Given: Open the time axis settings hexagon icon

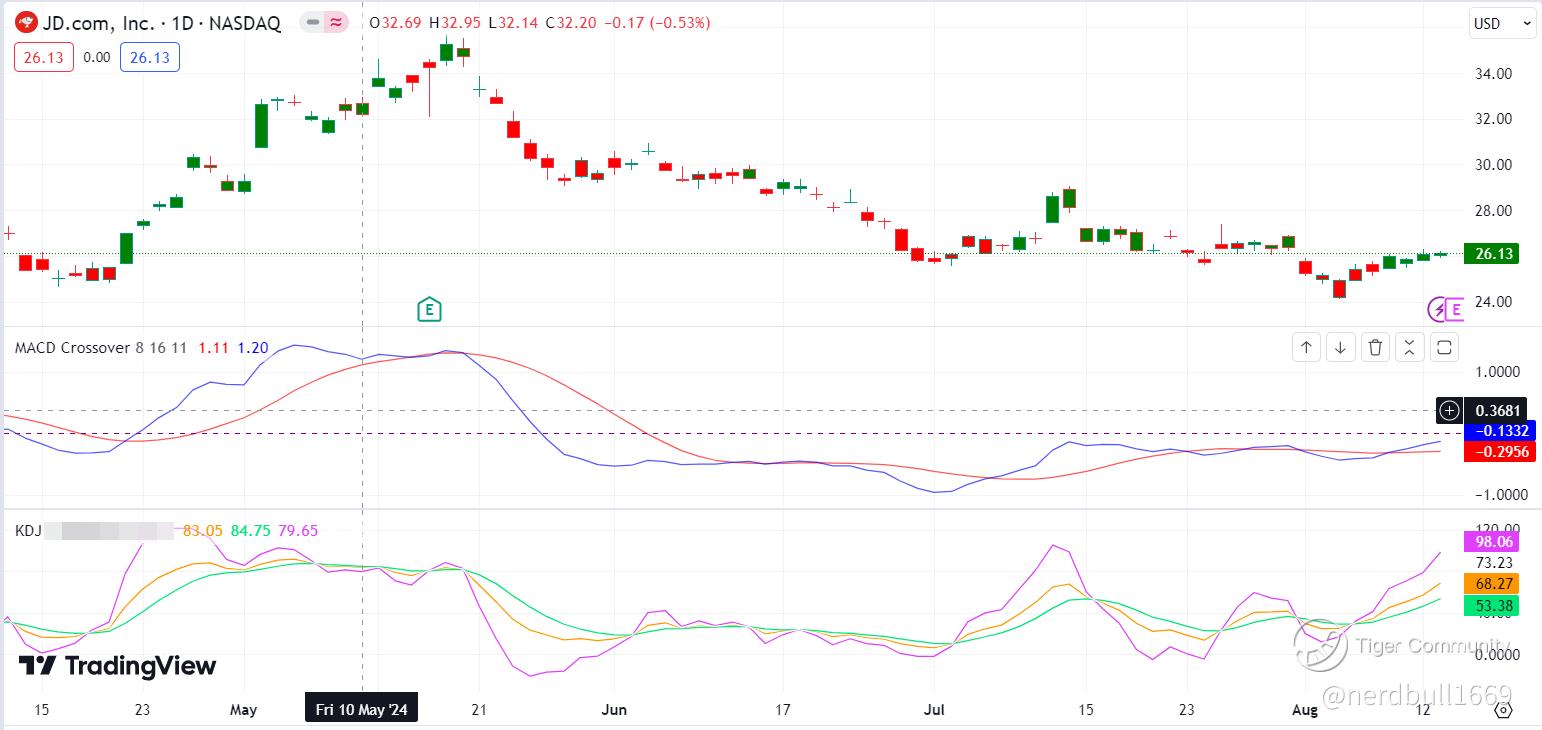Looking at the screenshot, I should click(x=1503, y=710).
